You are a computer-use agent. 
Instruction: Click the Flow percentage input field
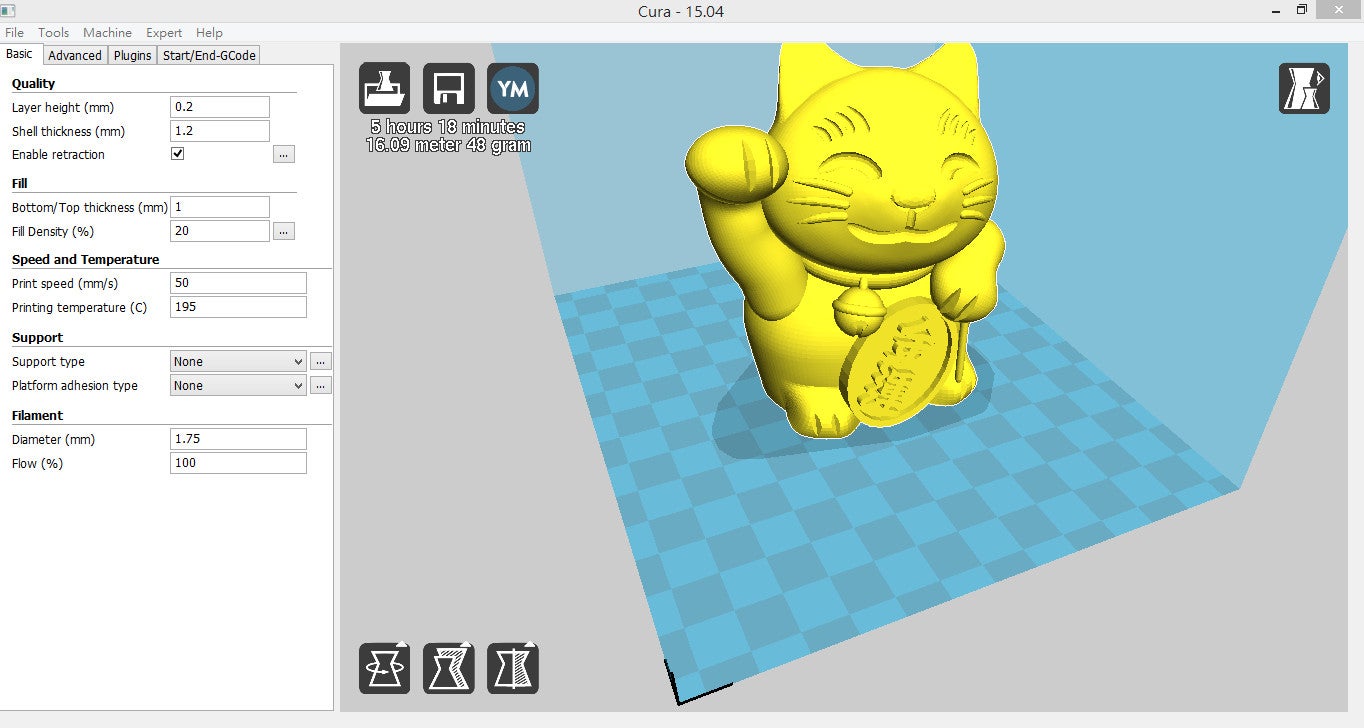238,463
